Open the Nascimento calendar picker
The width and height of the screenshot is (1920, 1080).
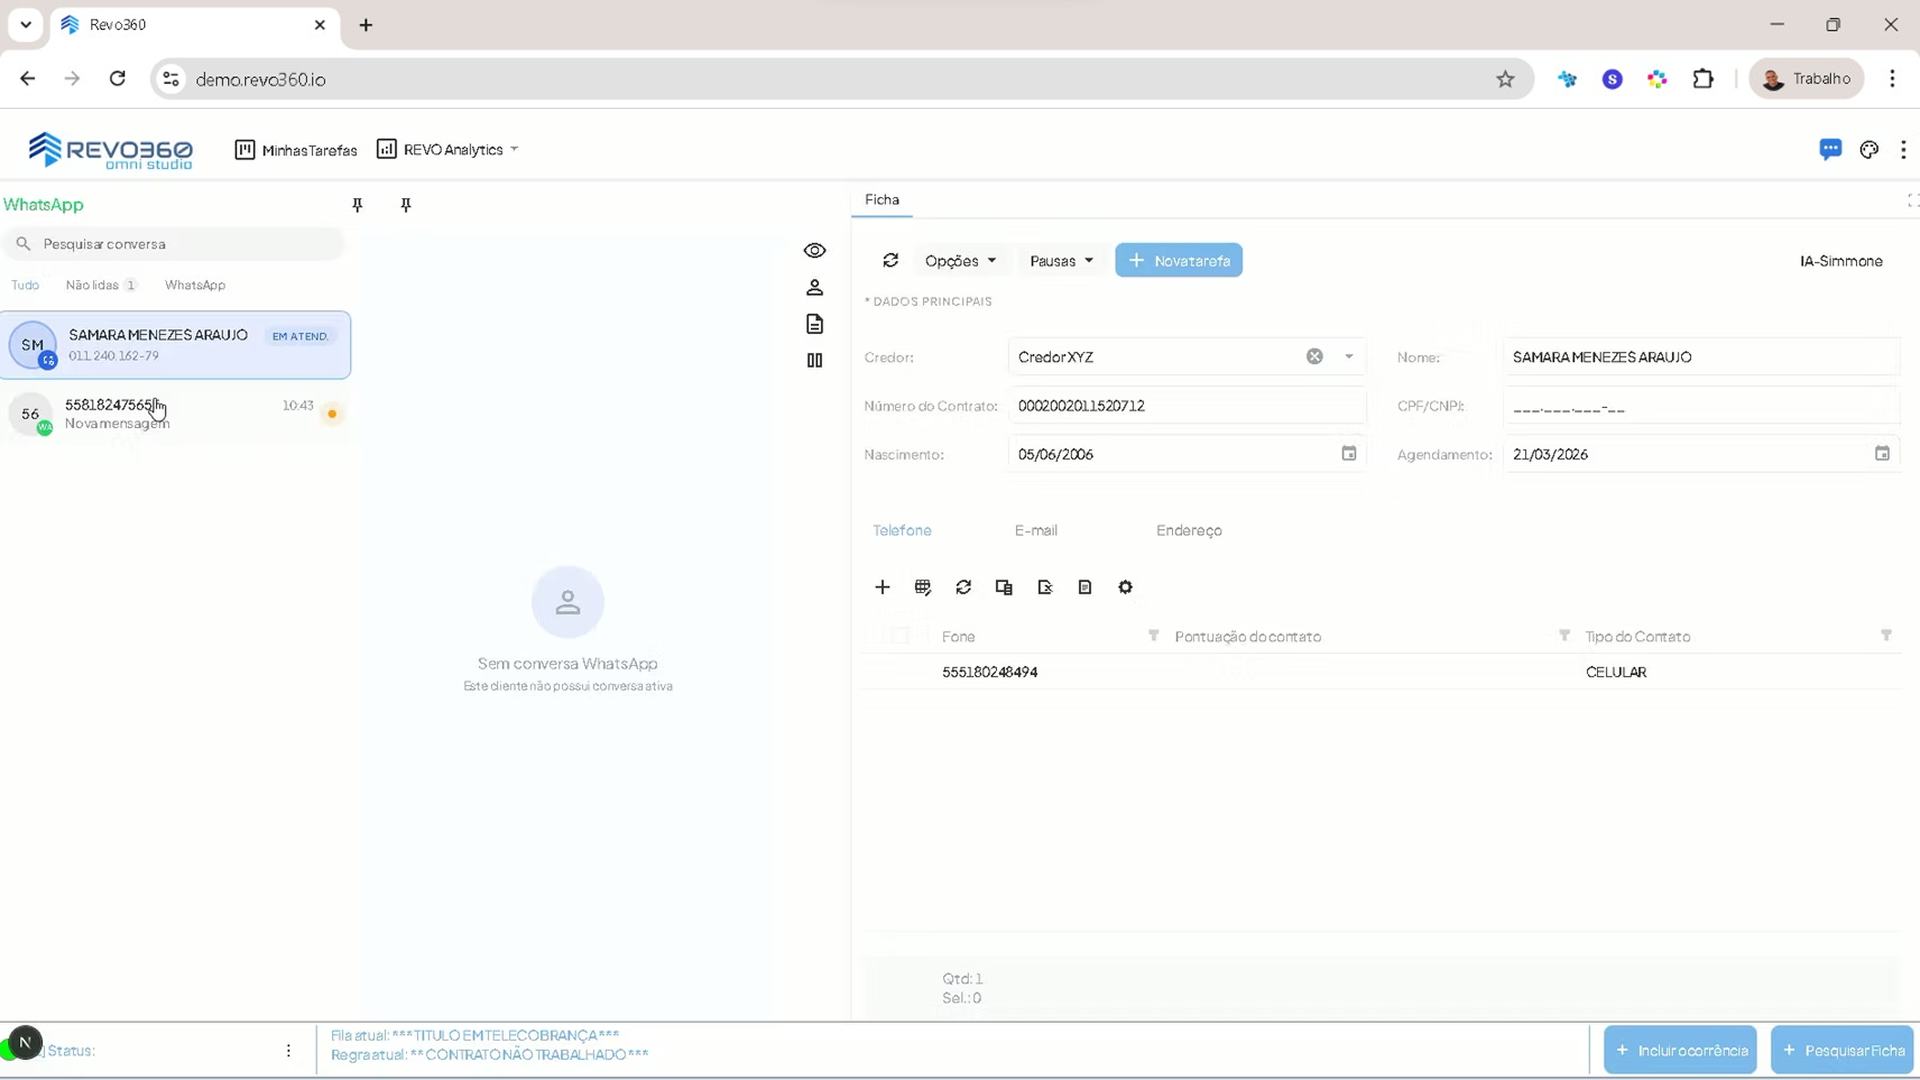1349,453
